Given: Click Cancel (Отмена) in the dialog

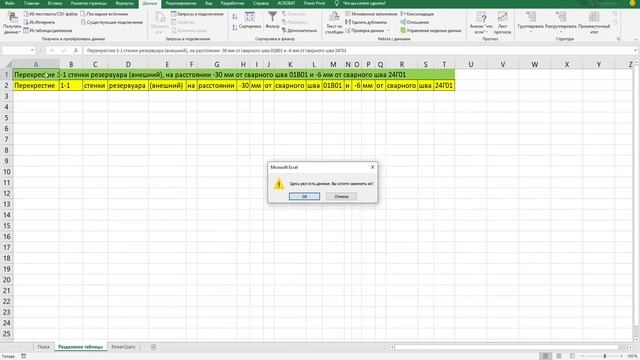Looking at the screenshot, I should [x=341, y=196].
